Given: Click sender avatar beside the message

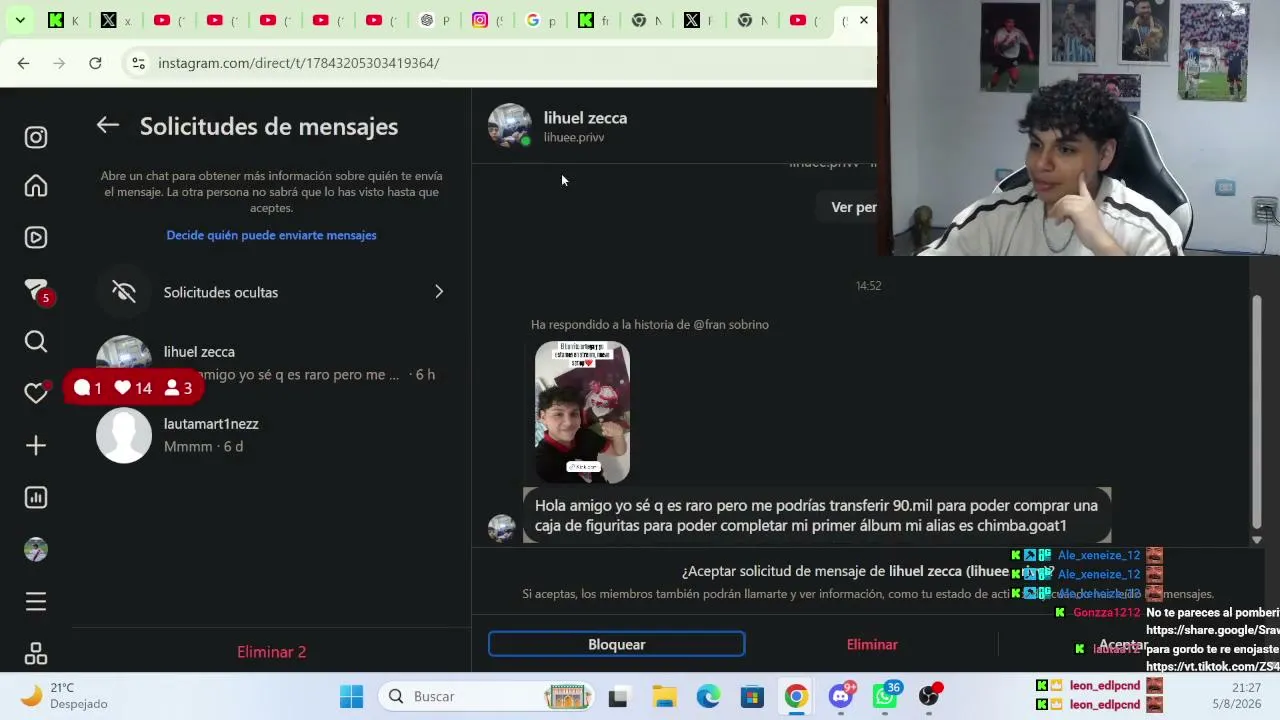Looking at the screenshot, I should [x=502, y=528].
